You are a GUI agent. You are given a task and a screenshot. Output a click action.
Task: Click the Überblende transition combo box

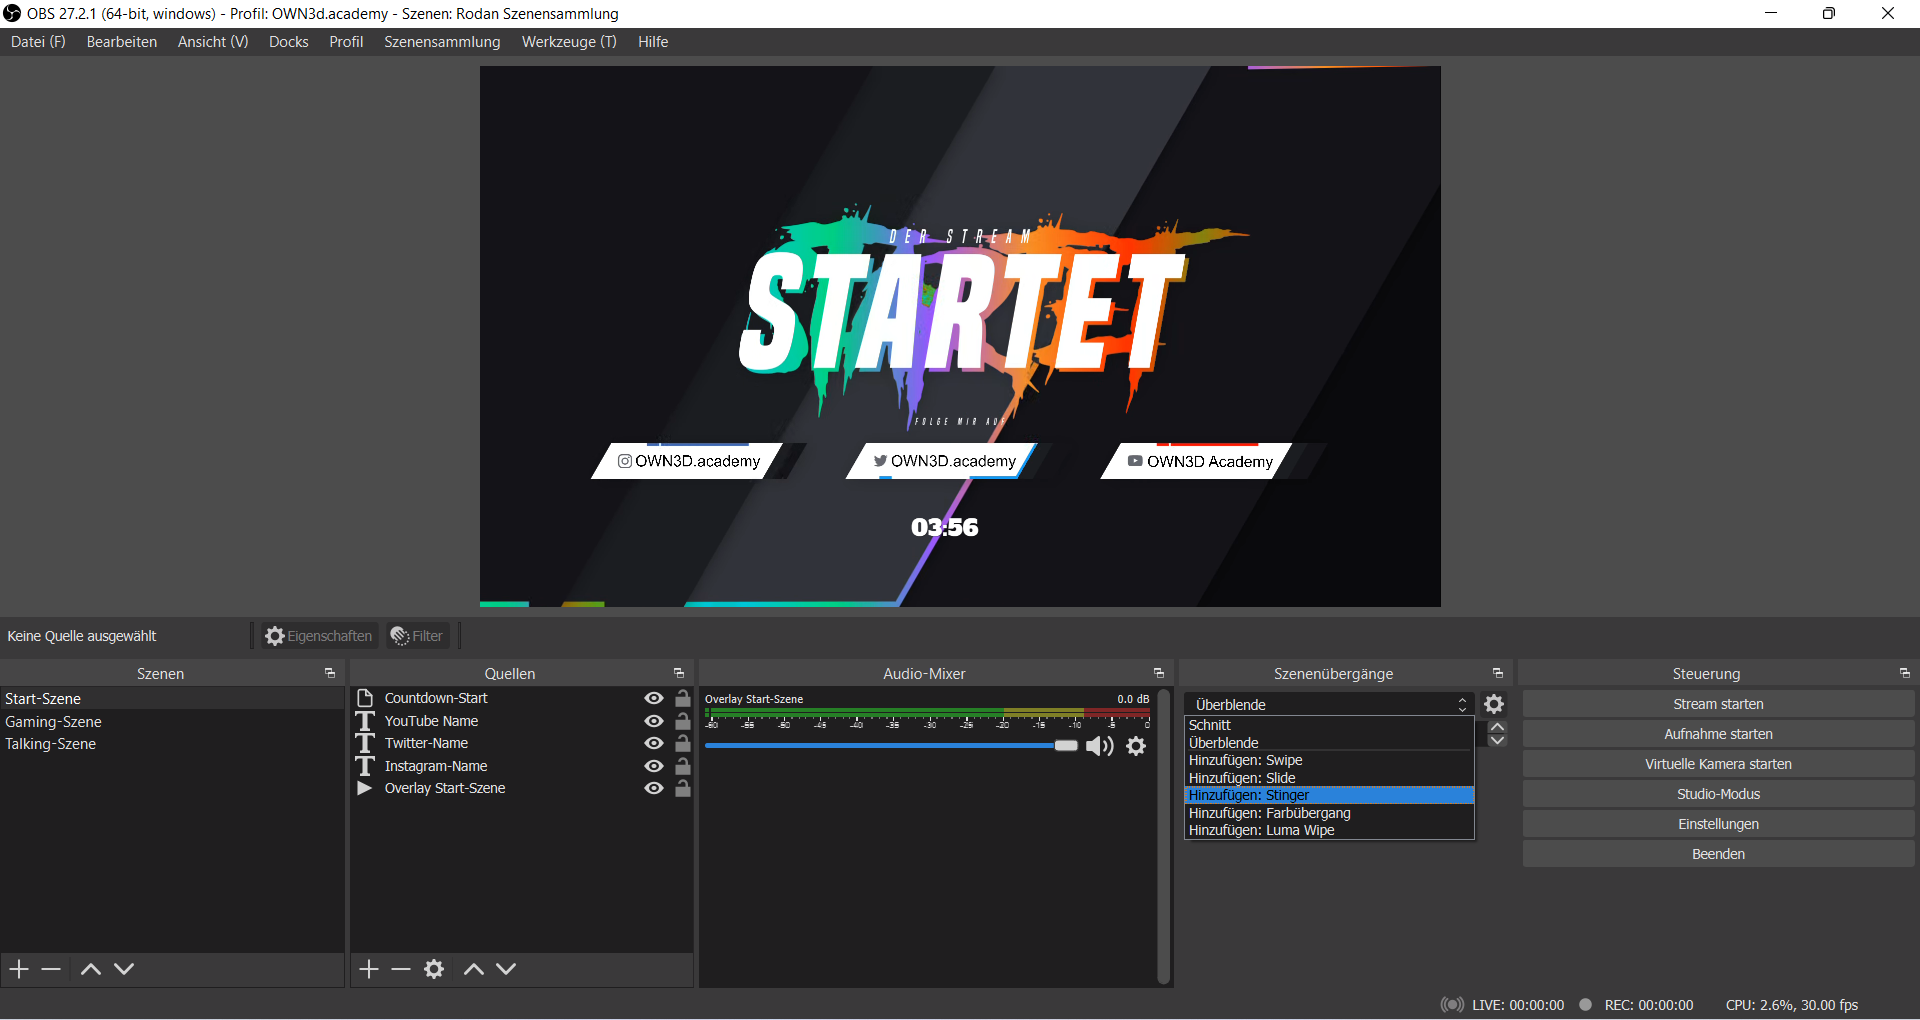(1328, 704)
